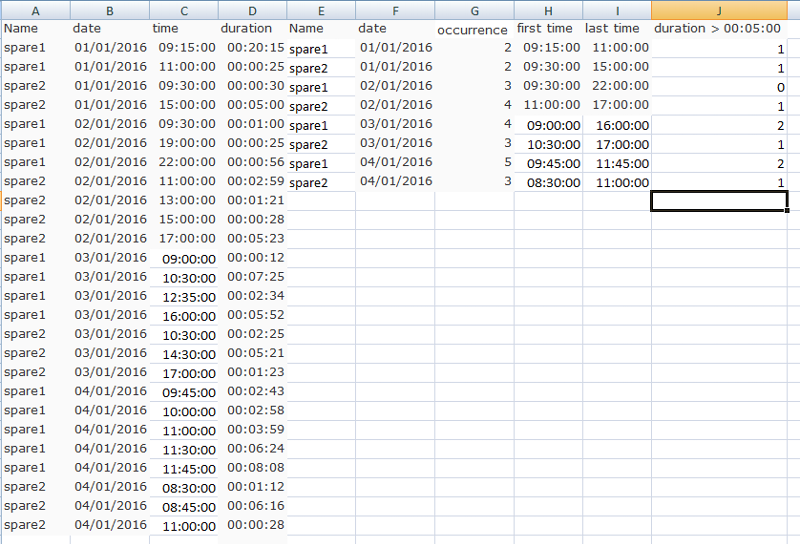Select column A header

point(35,11)
